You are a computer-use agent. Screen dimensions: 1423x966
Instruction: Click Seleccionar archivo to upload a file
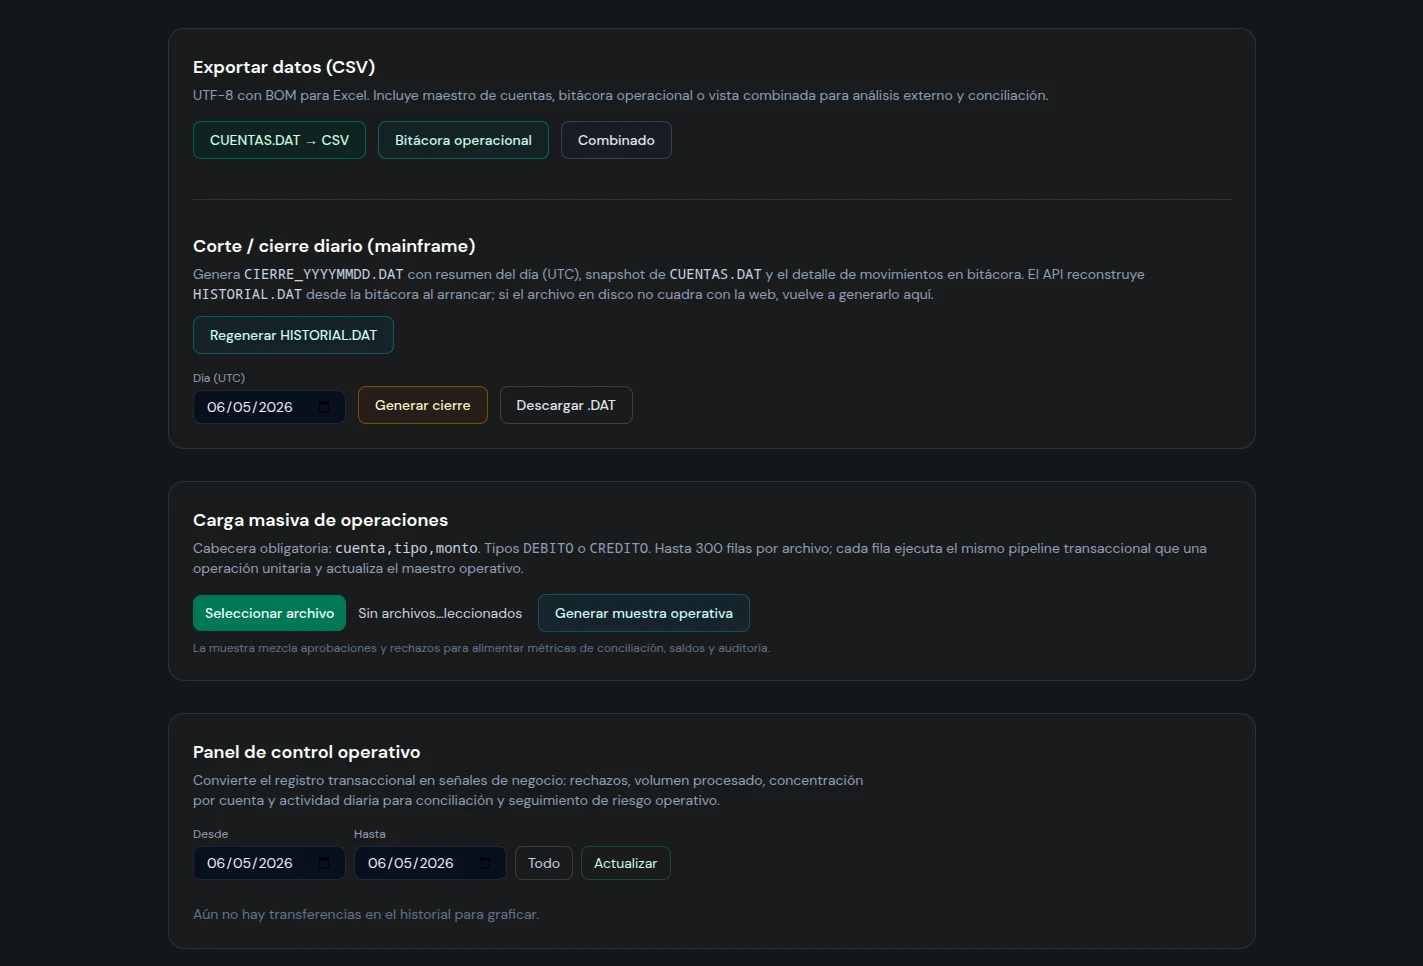(269, 613)
